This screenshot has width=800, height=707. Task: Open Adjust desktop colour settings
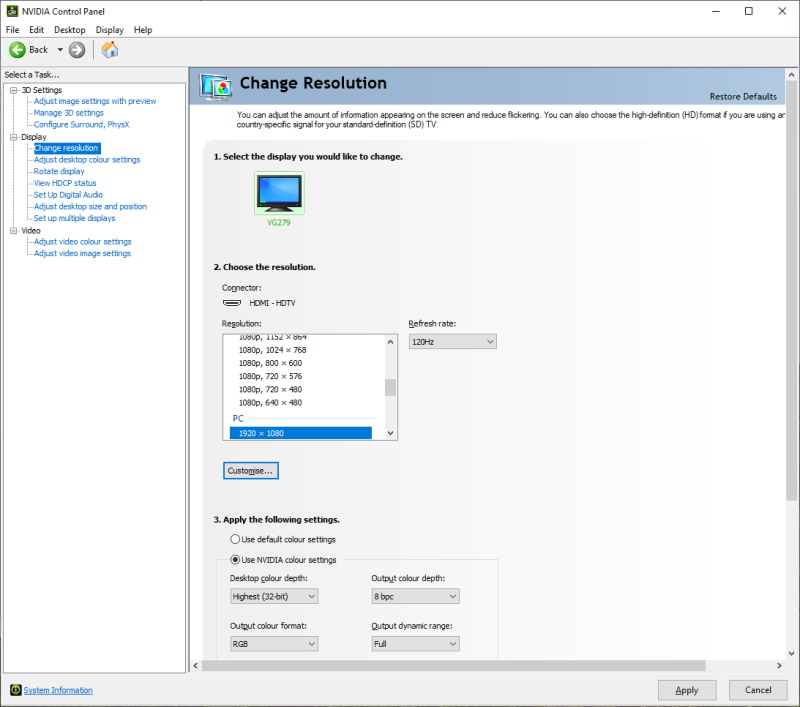pyautogui.click(x=87, y=160)
